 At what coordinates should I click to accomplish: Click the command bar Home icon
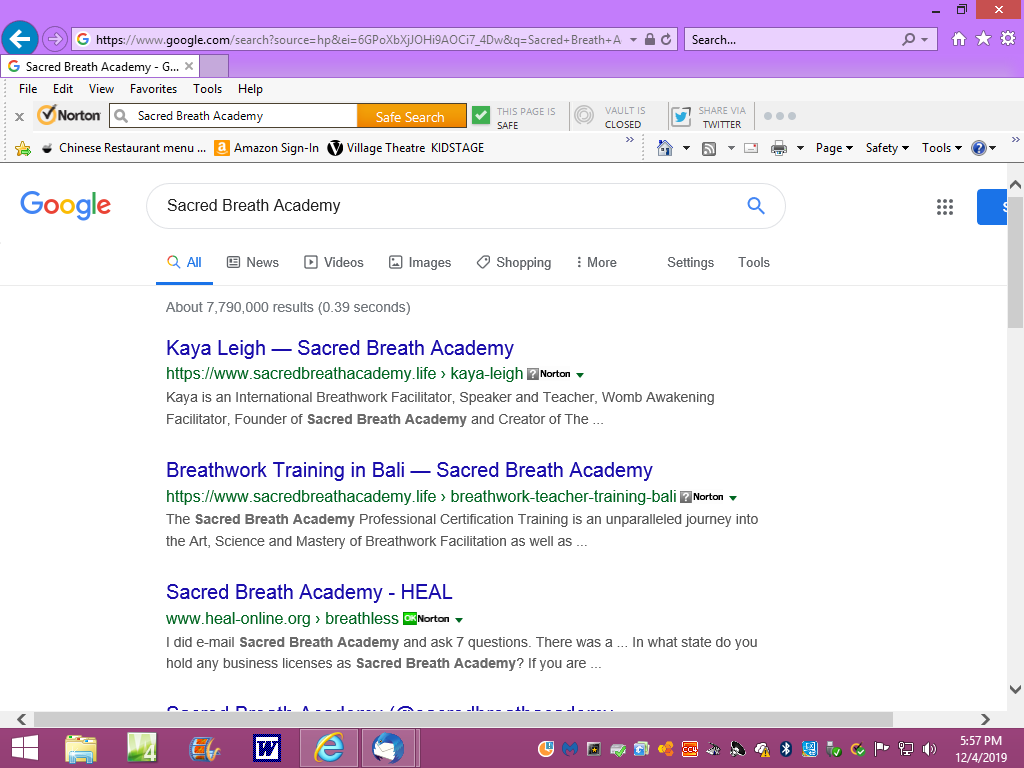pos(665,148)
